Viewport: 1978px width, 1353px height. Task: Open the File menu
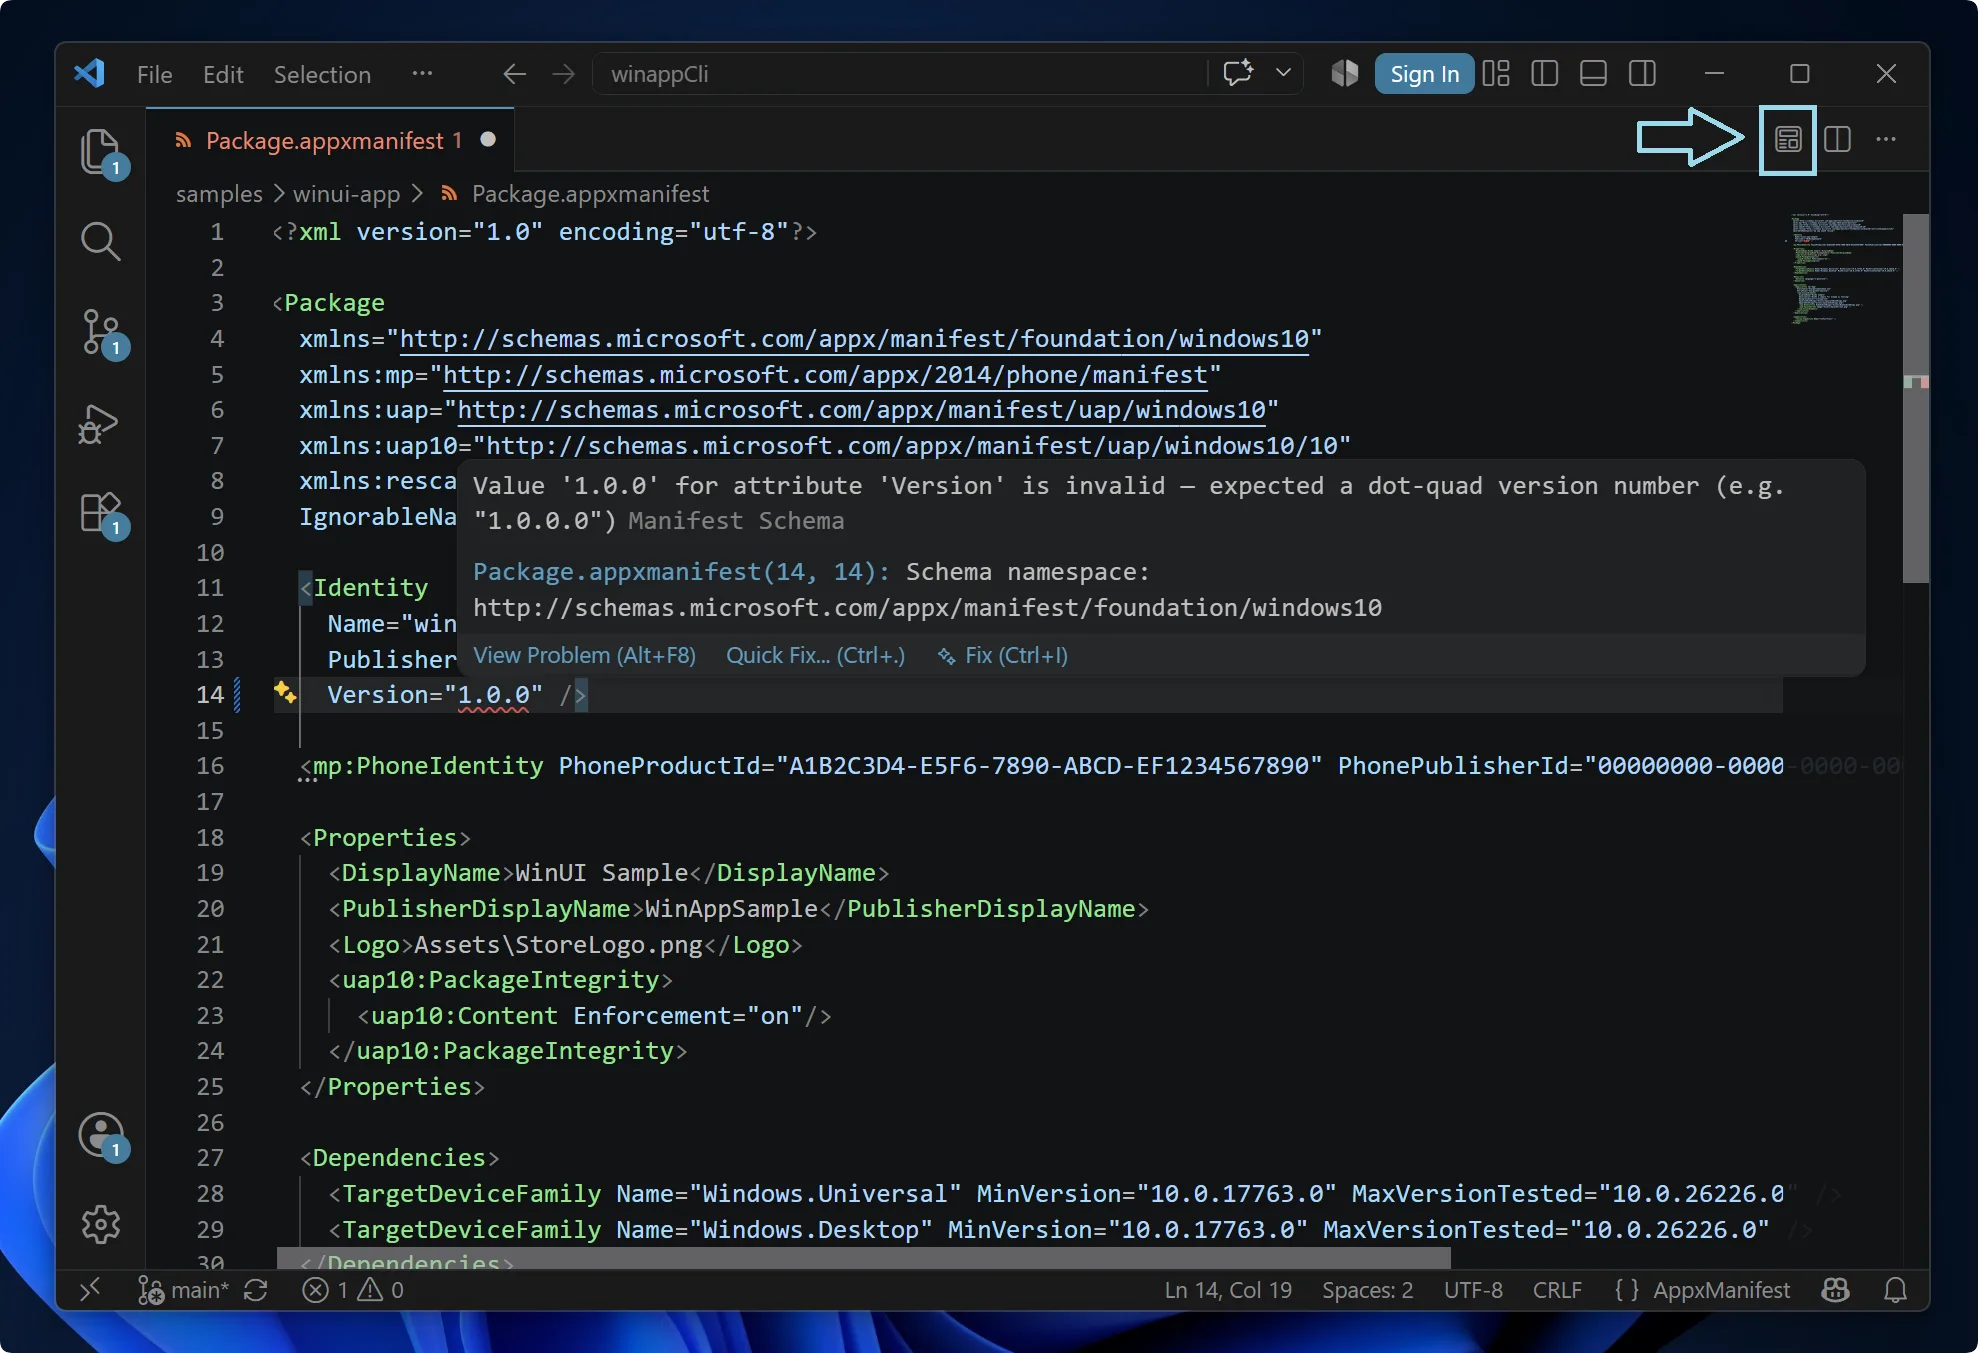point(154,74)
